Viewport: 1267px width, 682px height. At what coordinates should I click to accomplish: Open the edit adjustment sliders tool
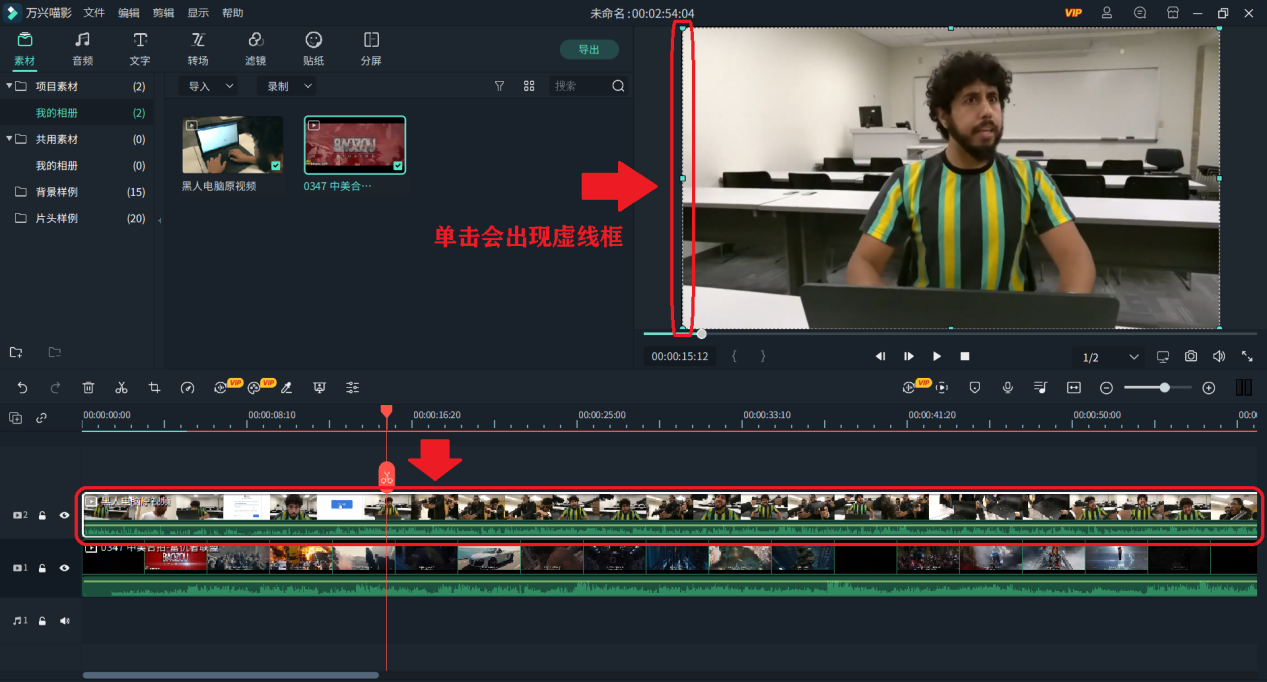353,387
